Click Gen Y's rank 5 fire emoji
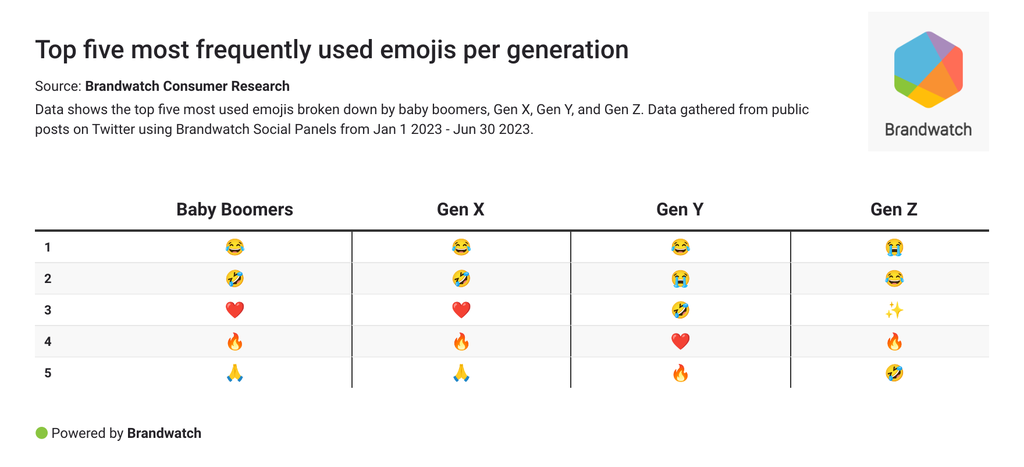This screenshot has height=467, width=1024. (680, 373)
